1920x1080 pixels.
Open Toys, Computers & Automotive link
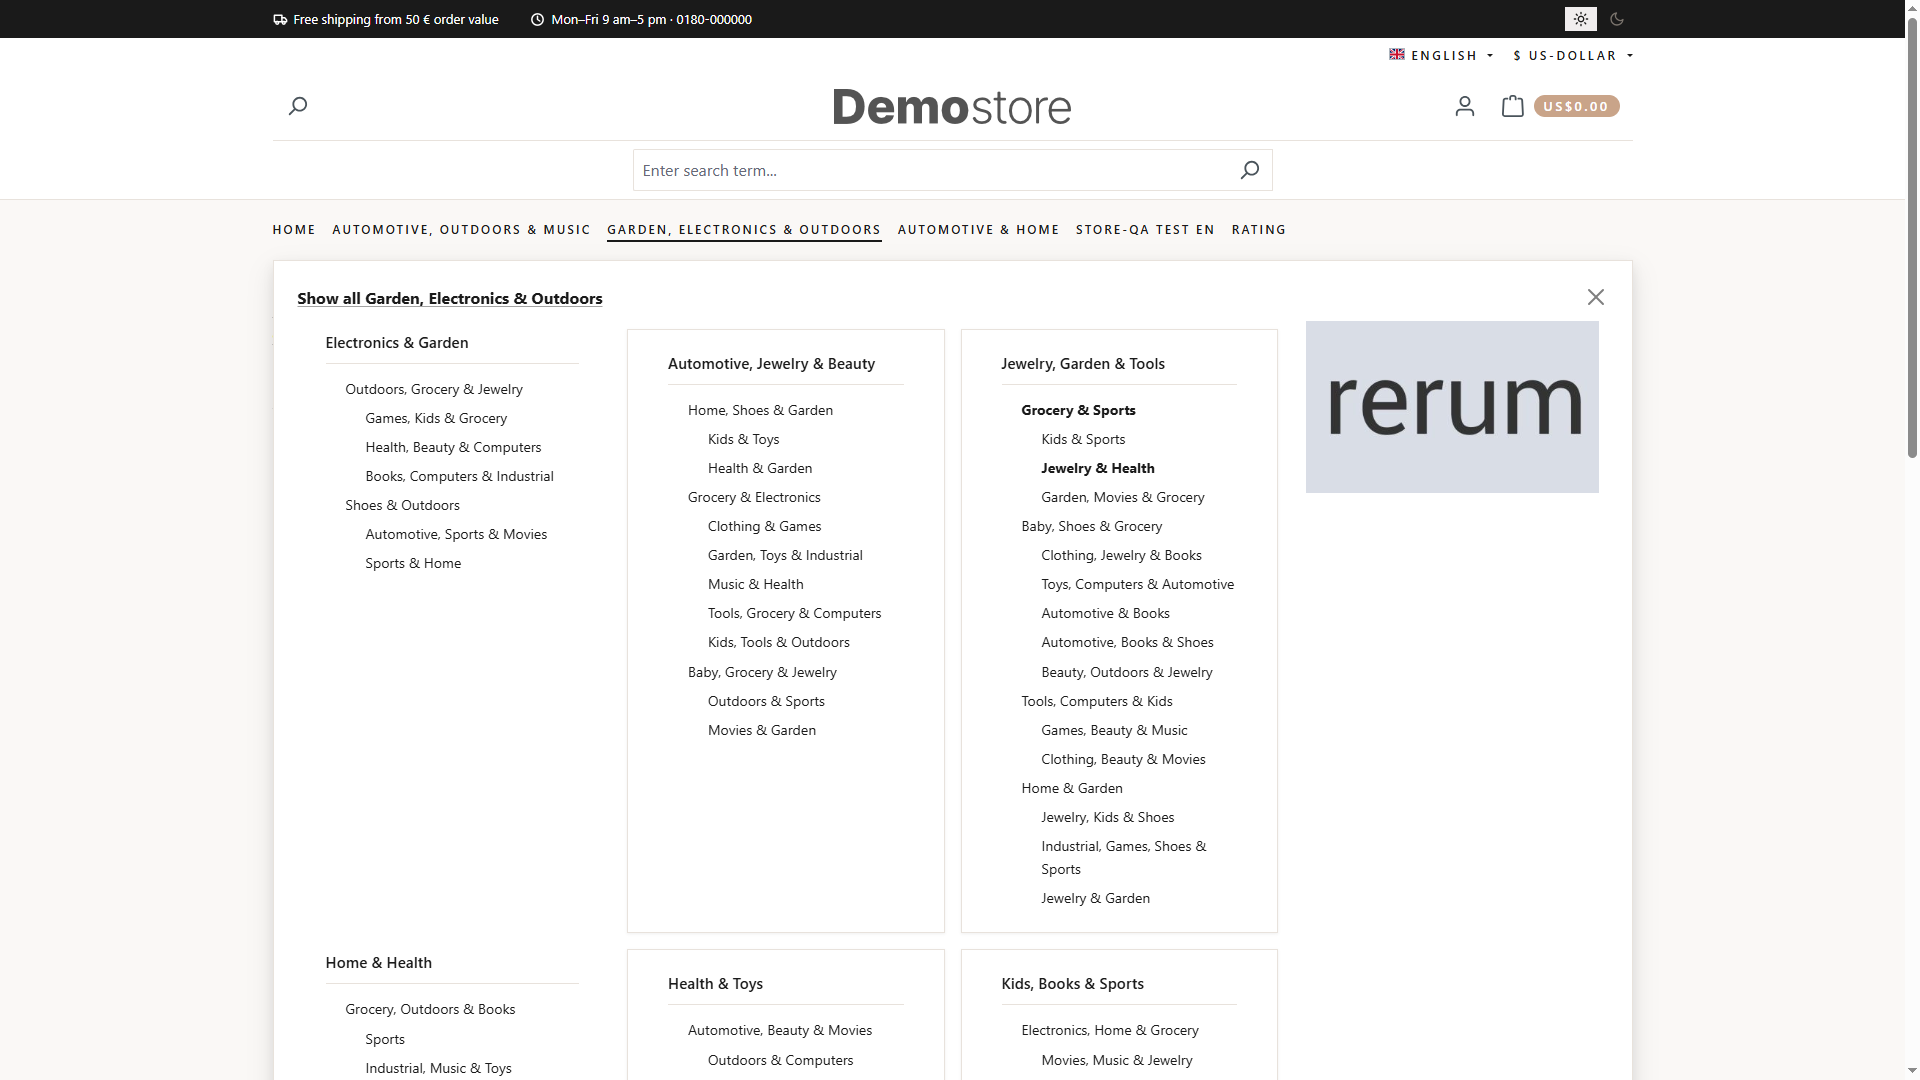point(1137,584)
